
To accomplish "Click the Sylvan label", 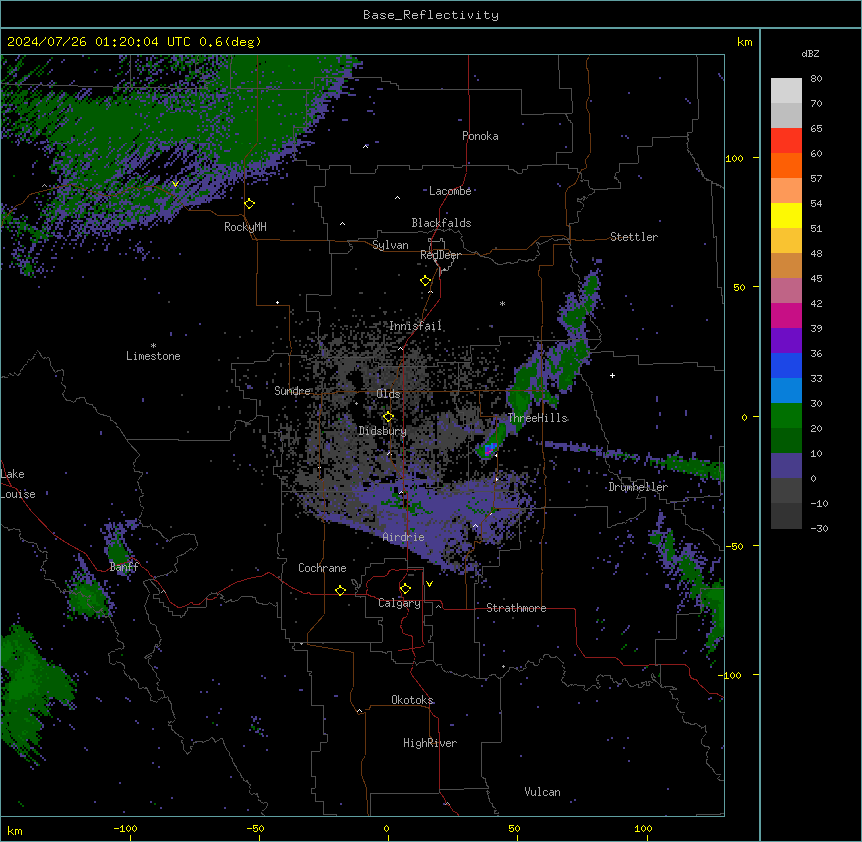I will click(390, 245).
